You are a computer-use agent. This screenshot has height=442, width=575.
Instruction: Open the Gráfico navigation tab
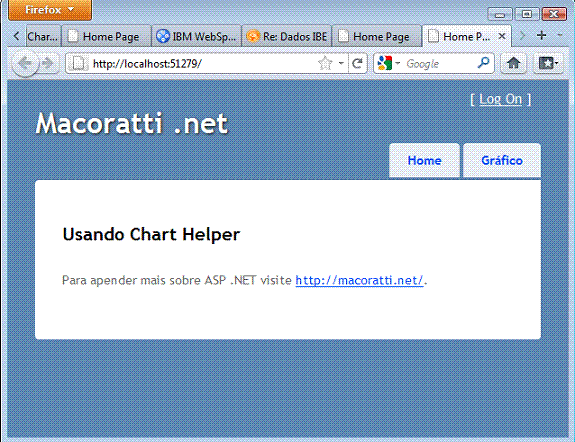point(502,161)
